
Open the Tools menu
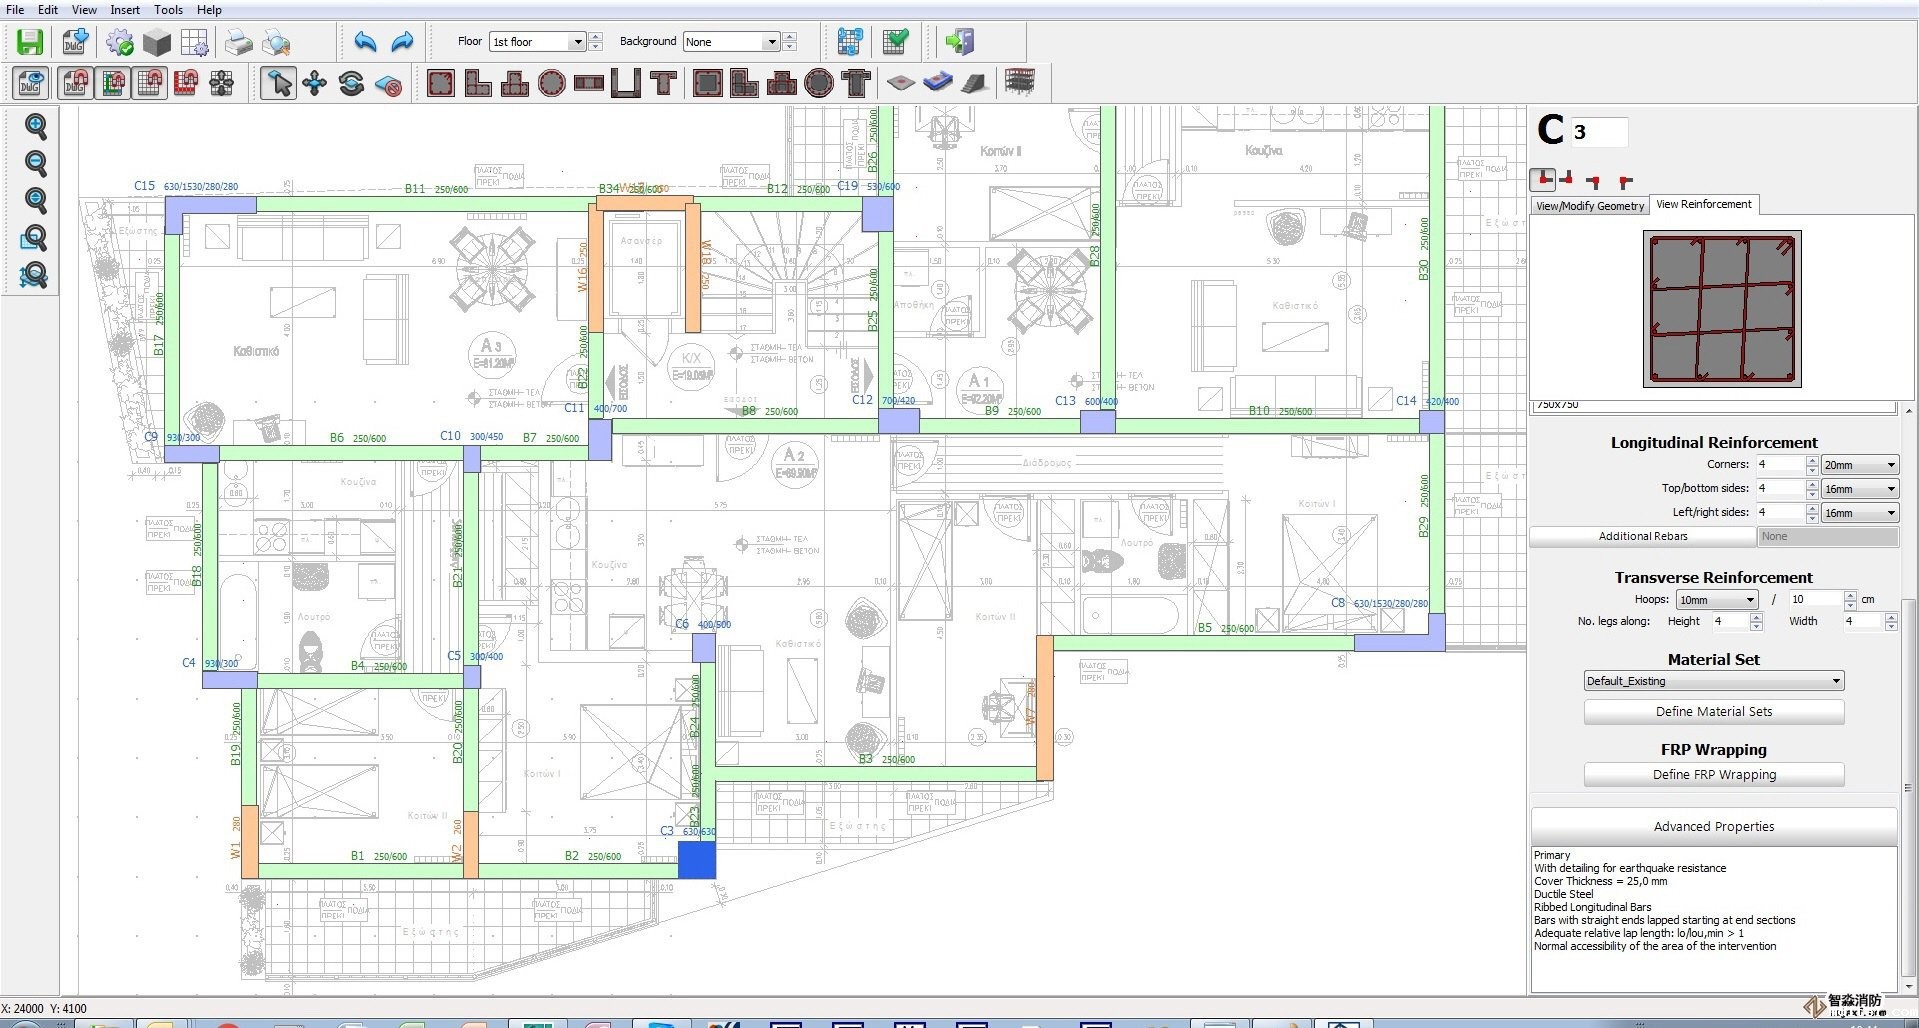coord(168,9)
